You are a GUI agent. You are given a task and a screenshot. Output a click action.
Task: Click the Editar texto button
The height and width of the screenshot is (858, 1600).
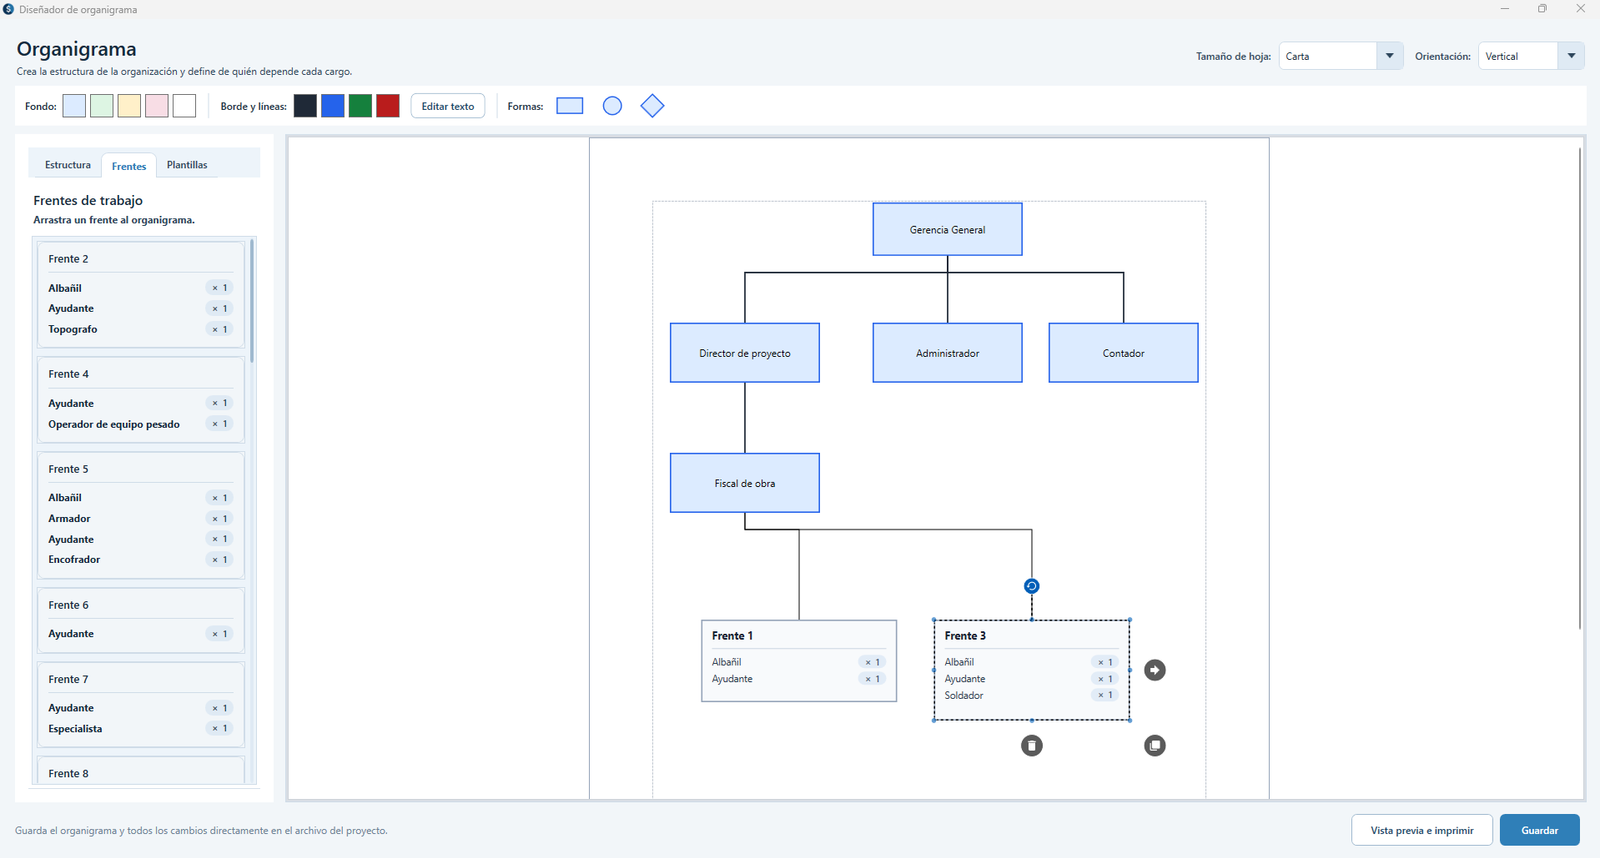(448, 106)
